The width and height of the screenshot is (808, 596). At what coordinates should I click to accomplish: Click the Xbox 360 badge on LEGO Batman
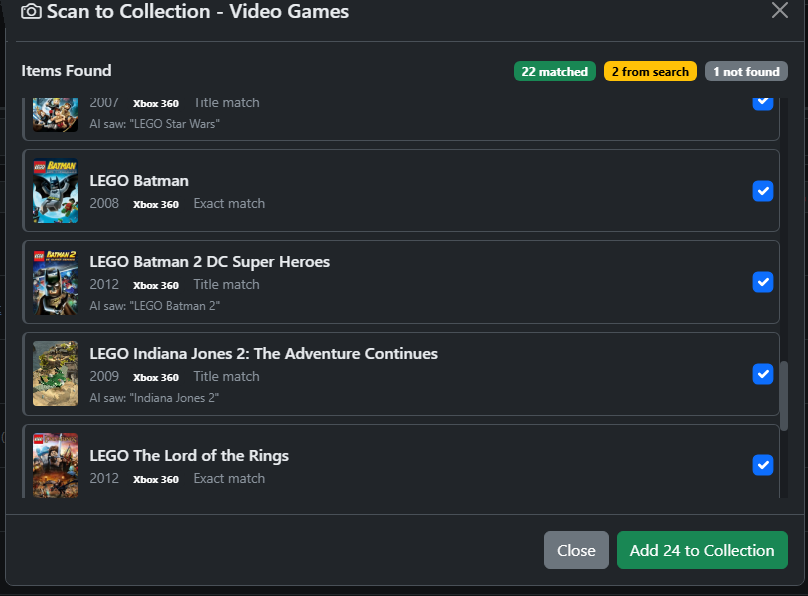[156, 204]
